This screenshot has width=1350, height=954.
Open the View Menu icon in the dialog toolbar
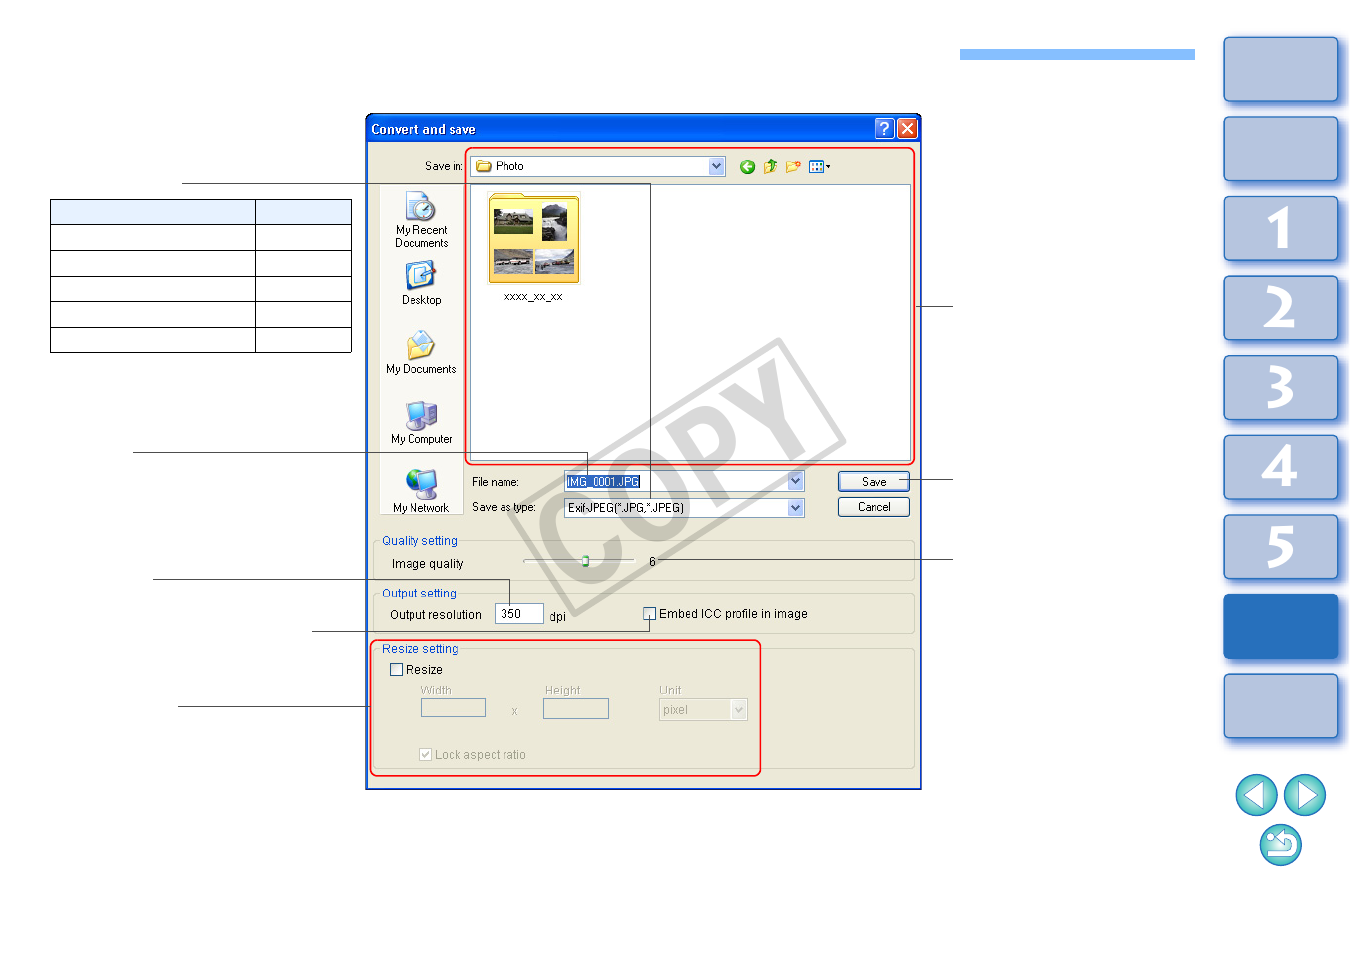coord(819,167)
